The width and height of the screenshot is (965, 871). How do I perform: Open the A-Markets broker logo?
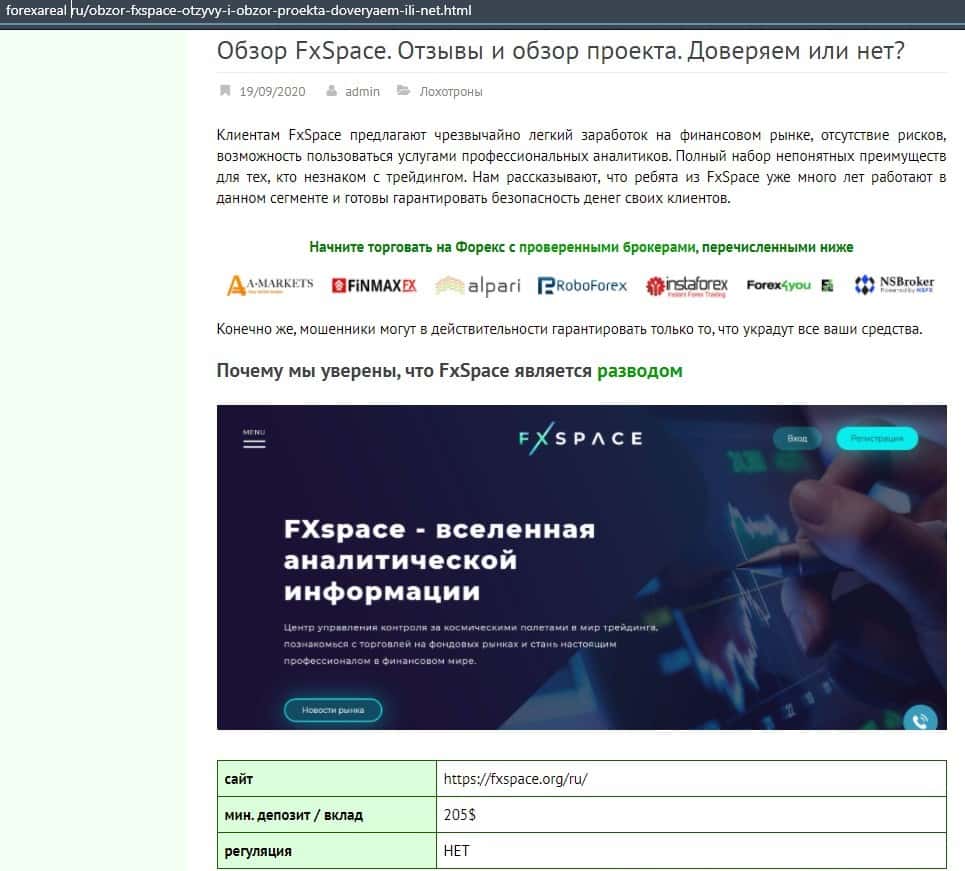pos(270,286)
